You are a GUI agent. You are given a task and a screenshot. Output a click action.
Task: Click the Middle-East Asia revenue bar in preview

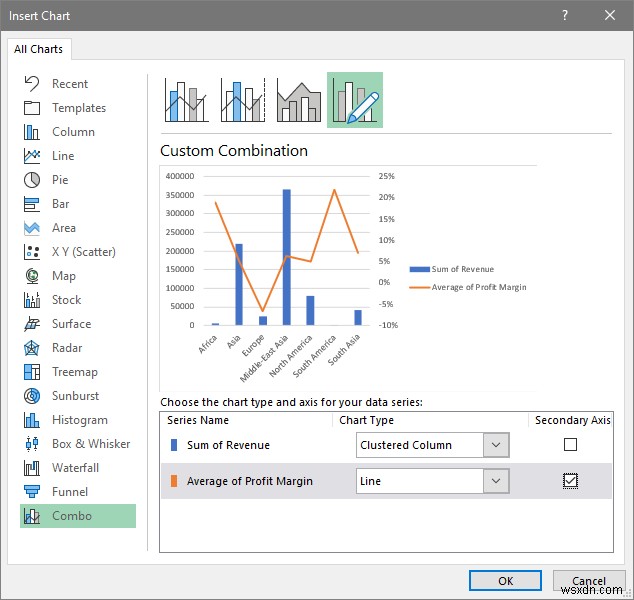point(286,257)
